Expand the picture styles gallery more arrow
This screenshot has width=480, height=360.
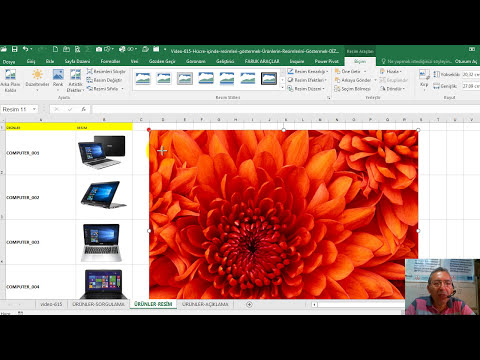coord(282,88)
